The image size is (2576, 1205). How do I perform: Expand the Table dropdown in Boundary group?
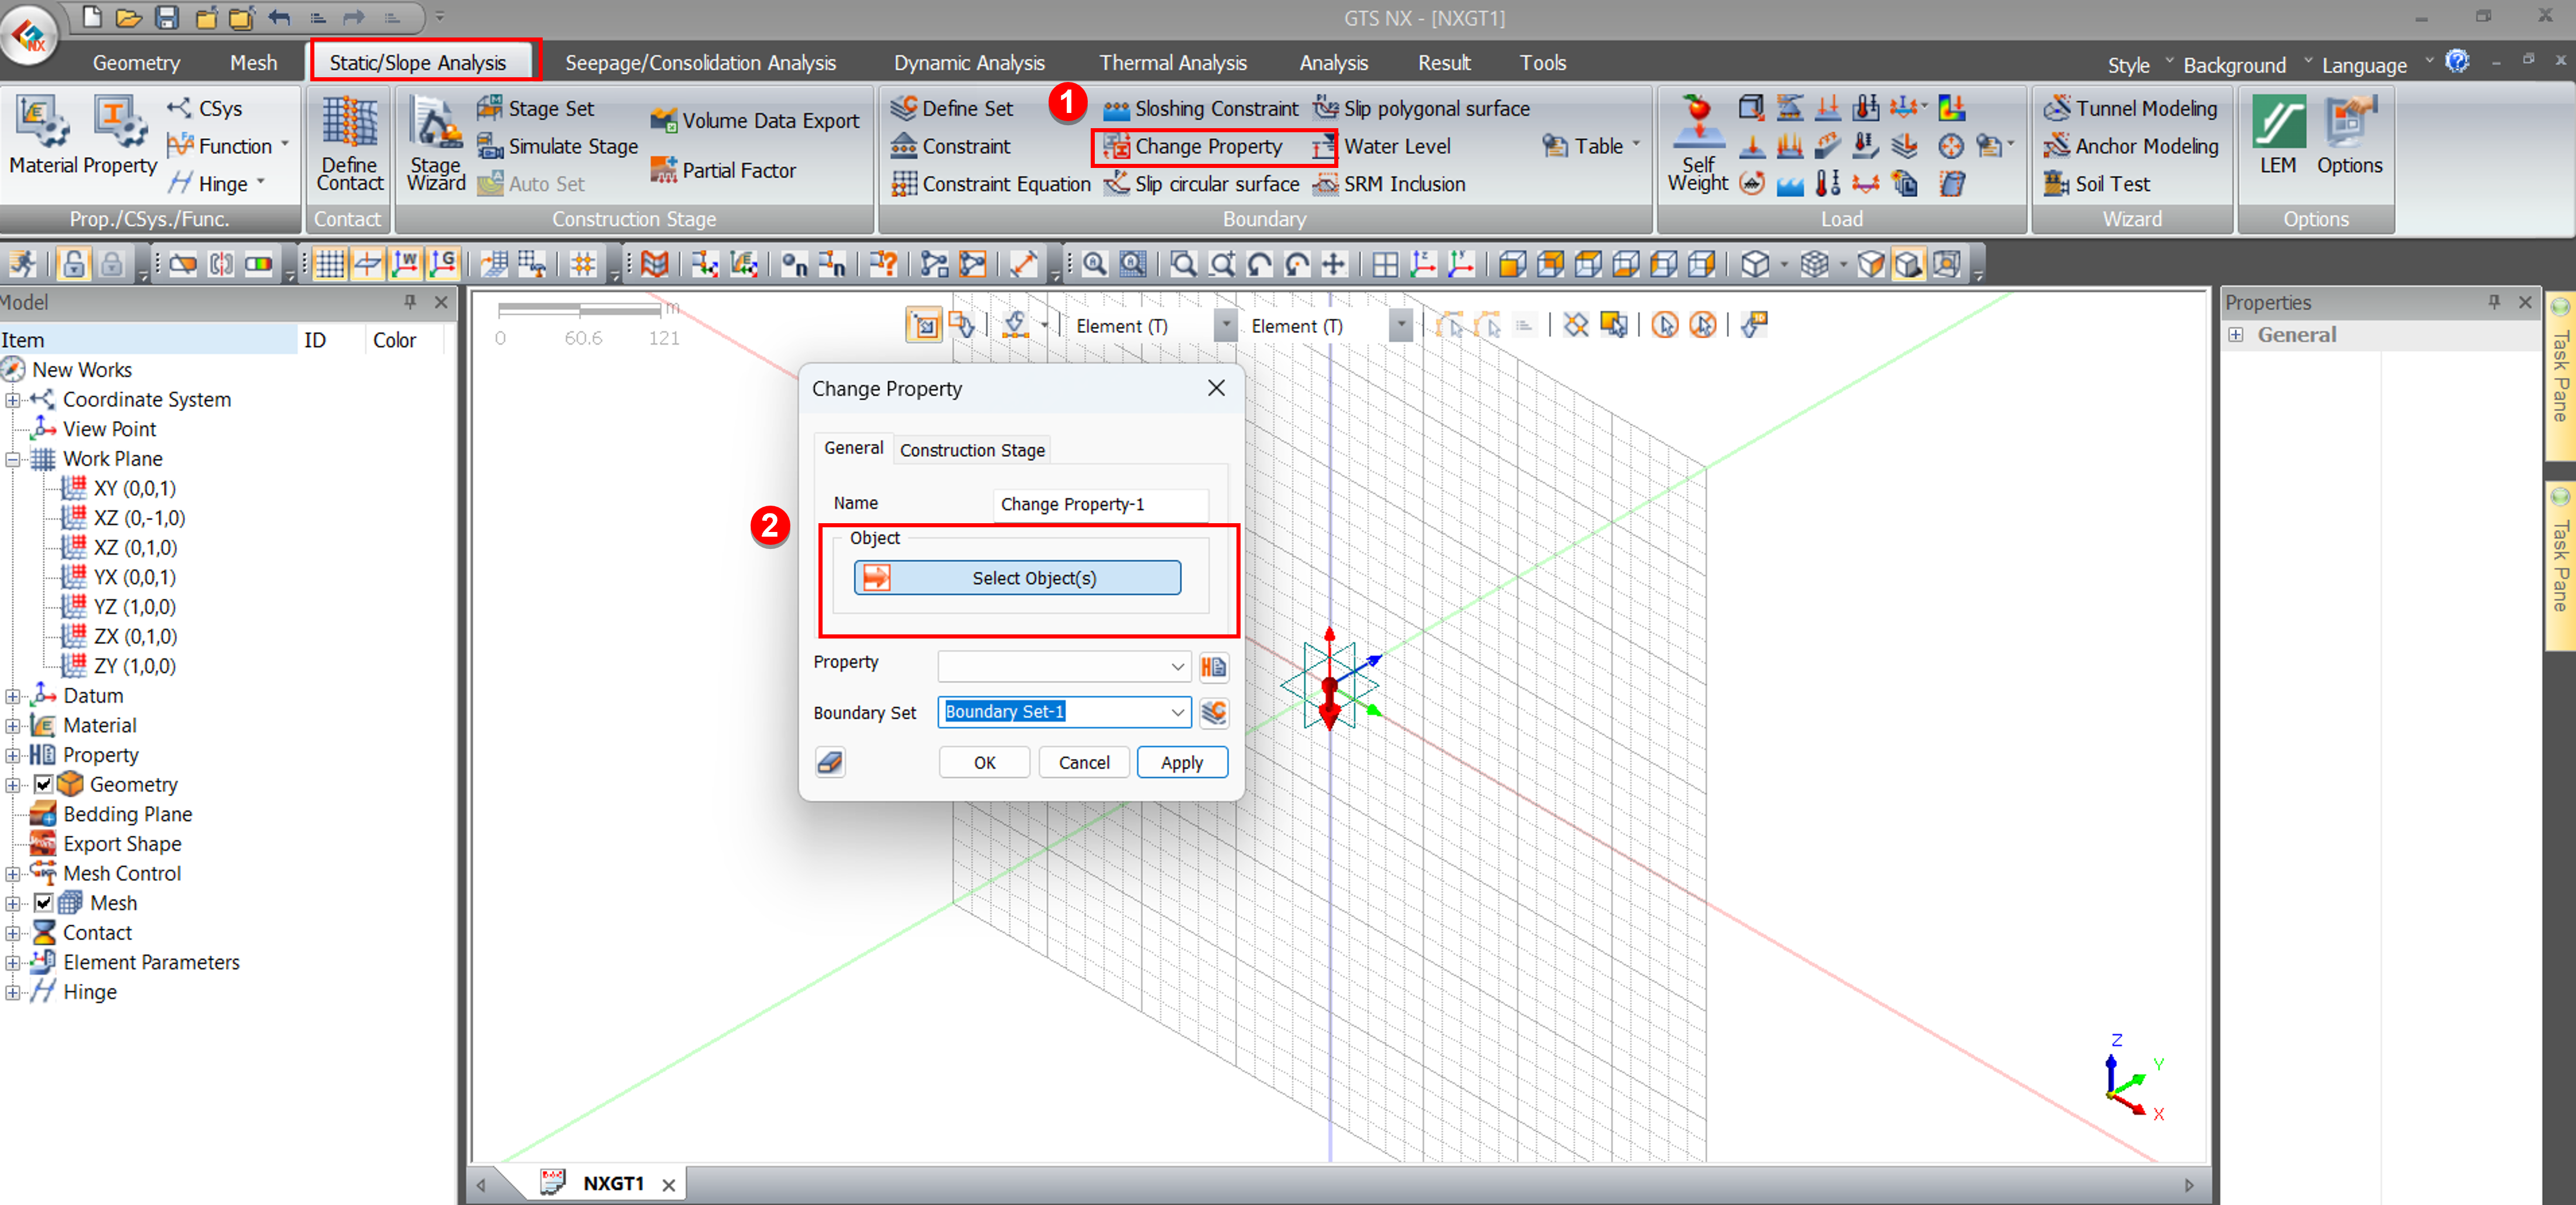[1636, 145]
